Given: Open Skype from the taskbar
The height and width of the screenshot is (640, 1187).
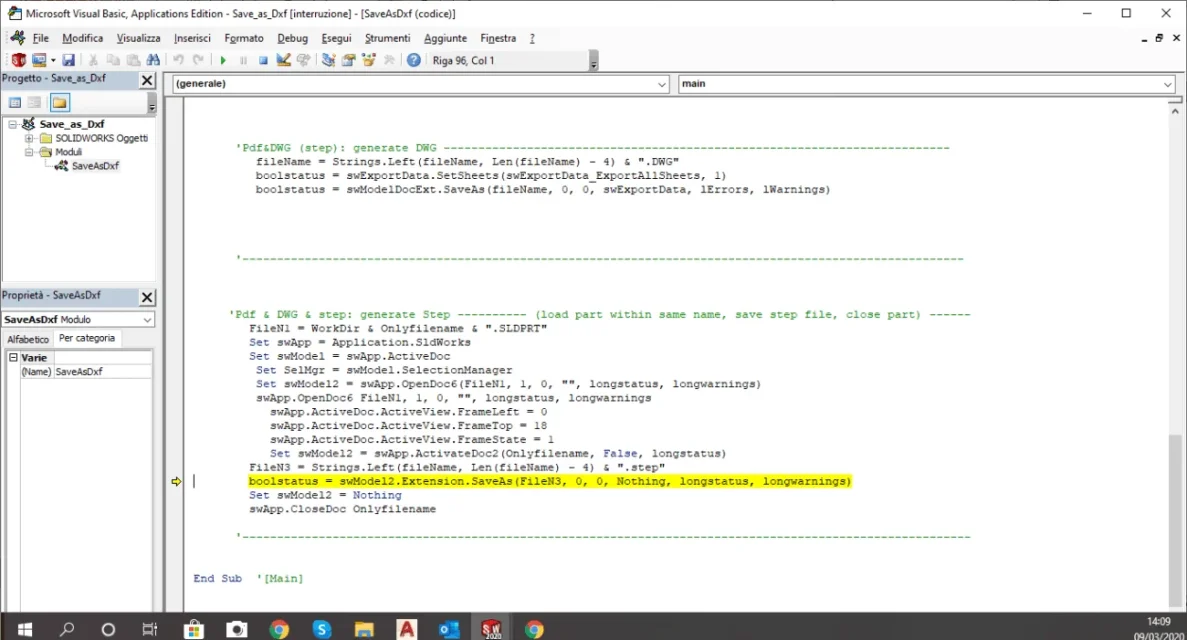Looking at the screenshot, I should pyautogui.click(x=322, y=629).
